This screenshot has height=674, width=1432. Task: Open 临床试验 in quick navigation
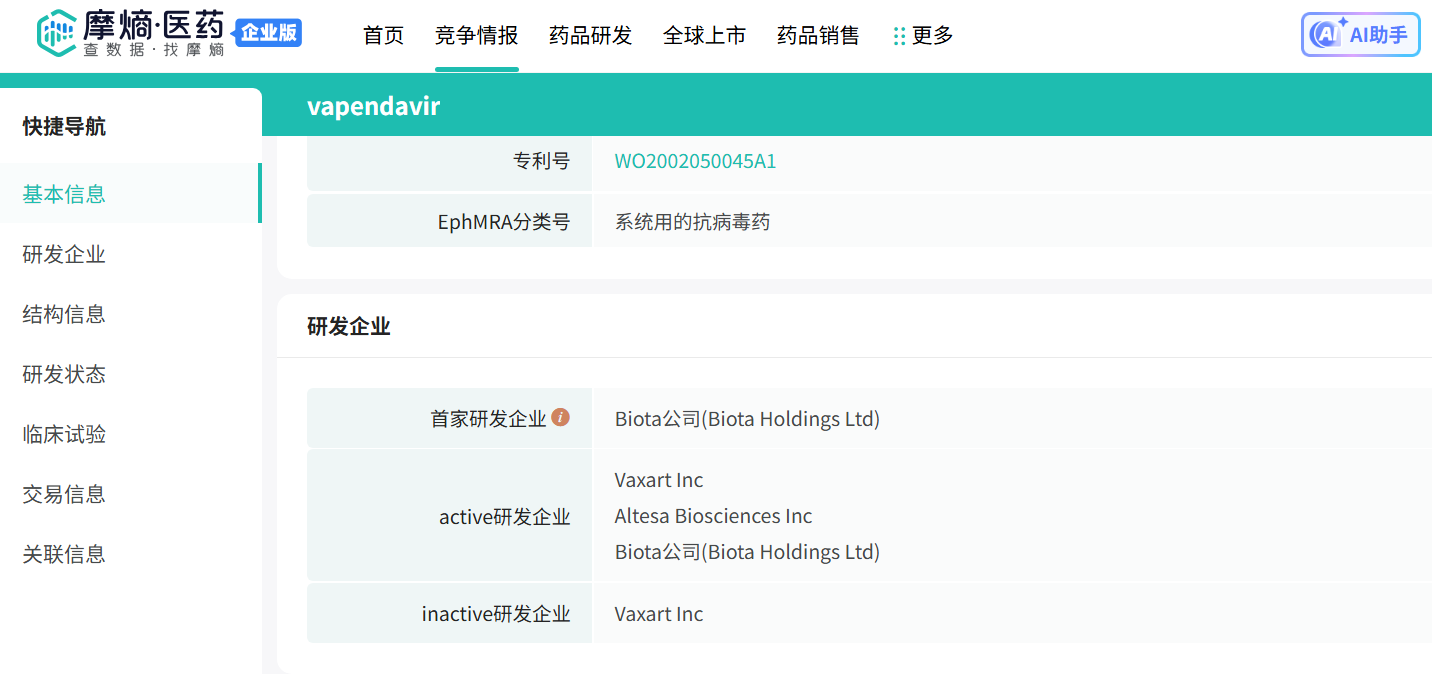coord(64,434)
